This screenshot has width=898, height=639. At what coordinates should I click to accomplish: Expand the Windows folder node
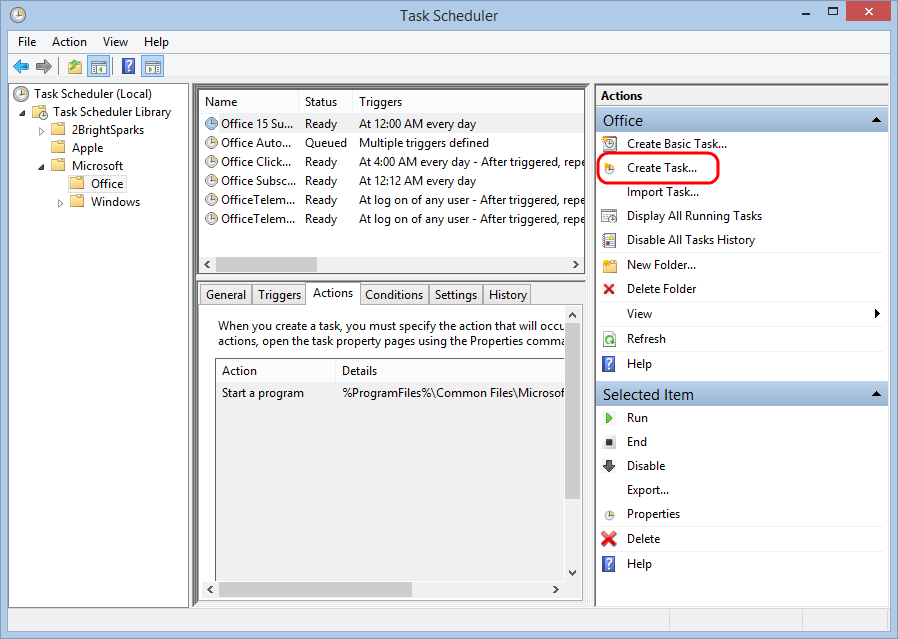click(x=61, y=203)
